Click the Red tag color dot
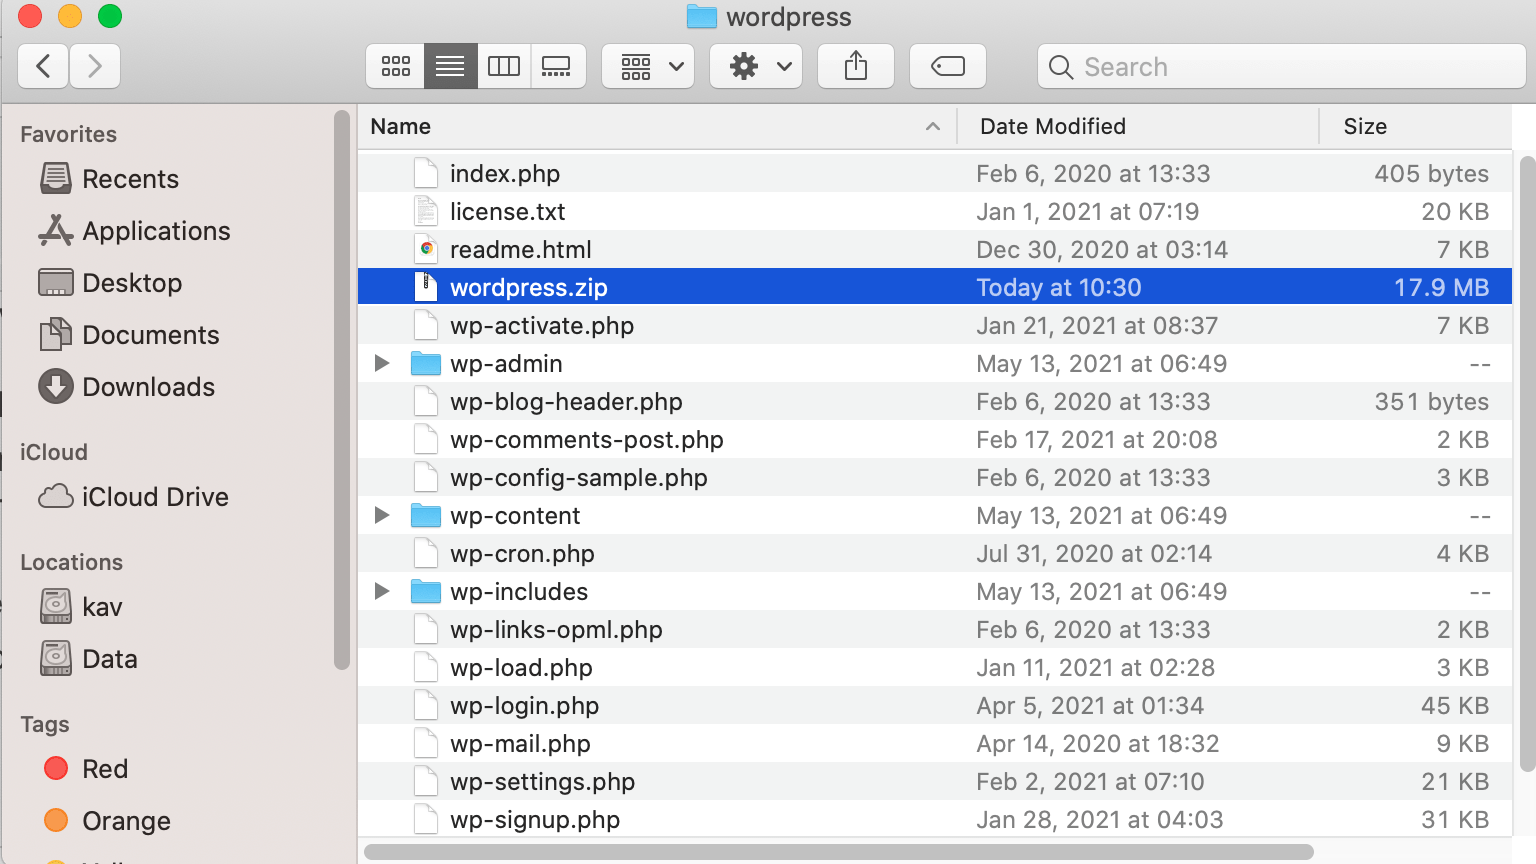Image resolution: width=1536 pixels, height=864 pixels. (56, 769)
